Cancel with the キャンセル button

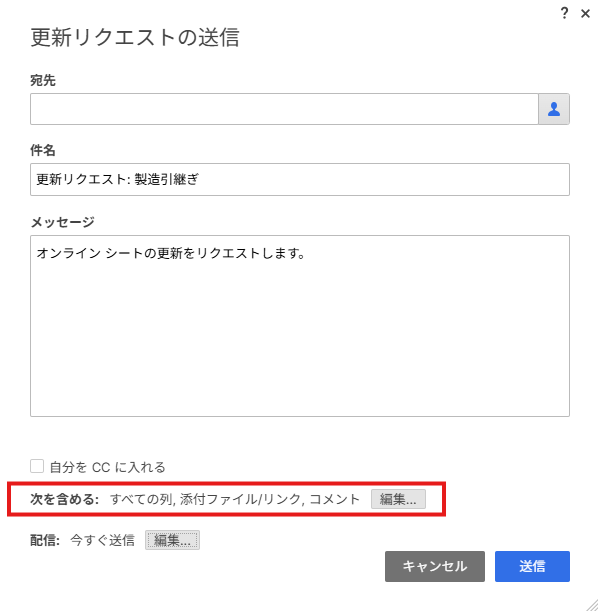(x=435, y=566)
